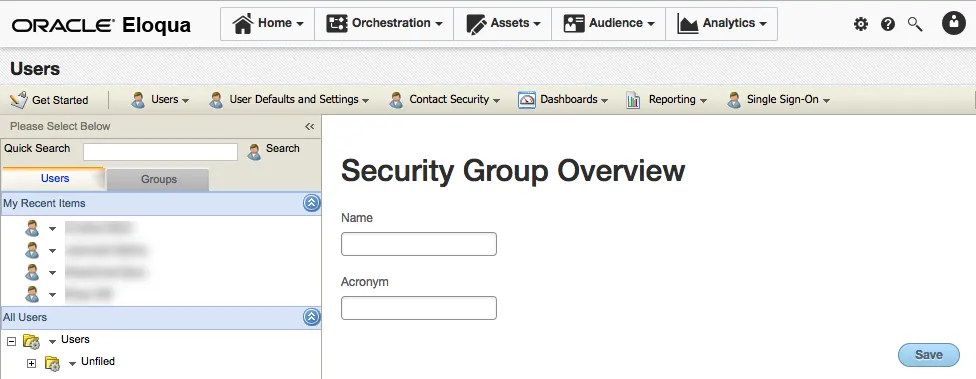
Task: Switch to the Groups tab
Action: [x=159, y=179]
